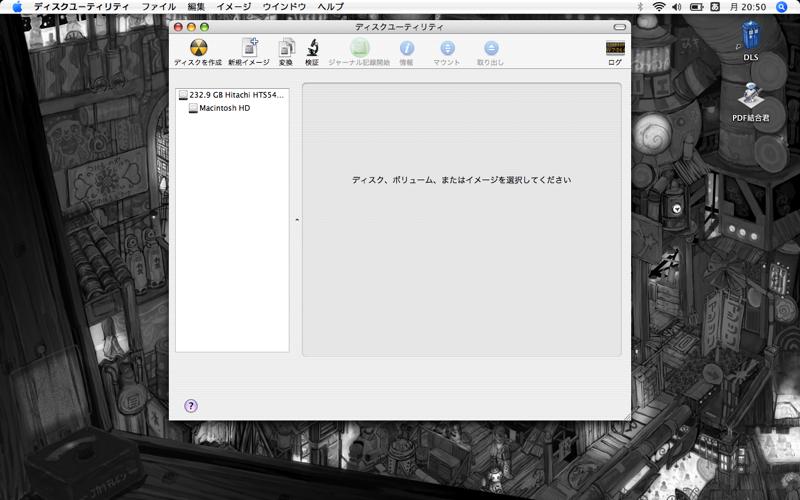The image size is (800, 500).
Task: Click the clock showing 月 20:50
Action: point(747,7)
